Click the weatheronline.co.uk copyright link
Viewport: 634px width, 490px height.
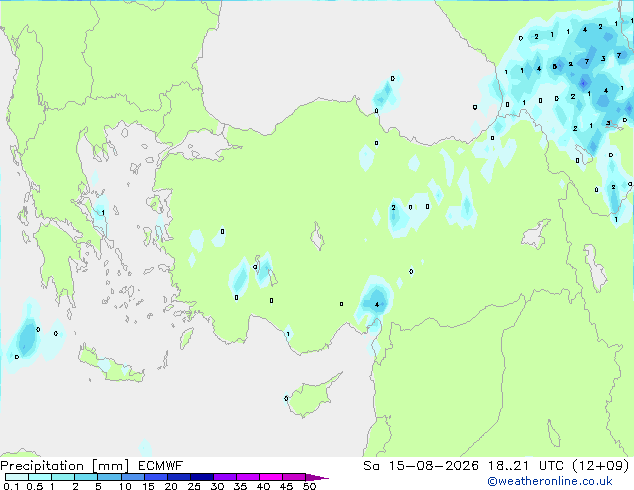tap(550, 481)
